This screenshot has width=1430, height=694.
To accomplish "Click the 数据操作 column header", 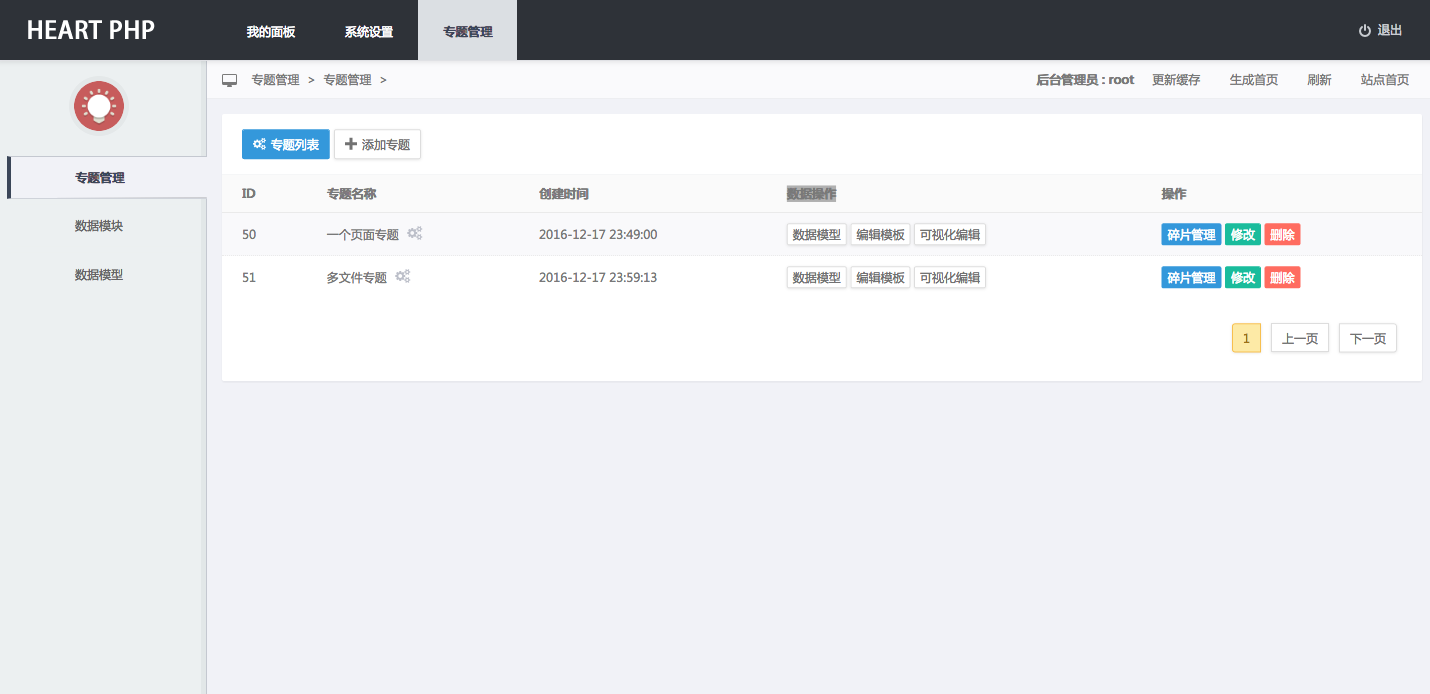I will [x=811, y=194].
